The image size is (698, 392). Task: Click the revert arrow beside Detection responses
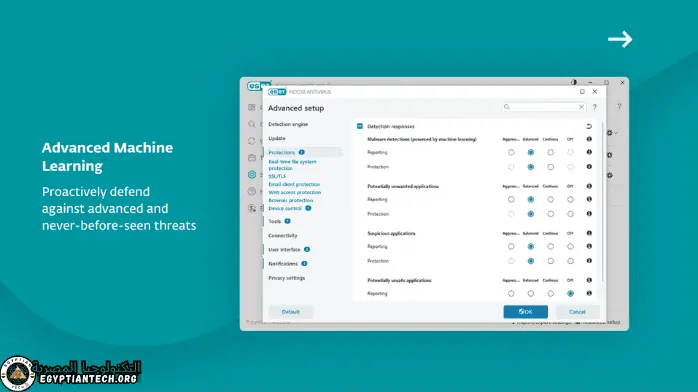(x=589, y=126)
